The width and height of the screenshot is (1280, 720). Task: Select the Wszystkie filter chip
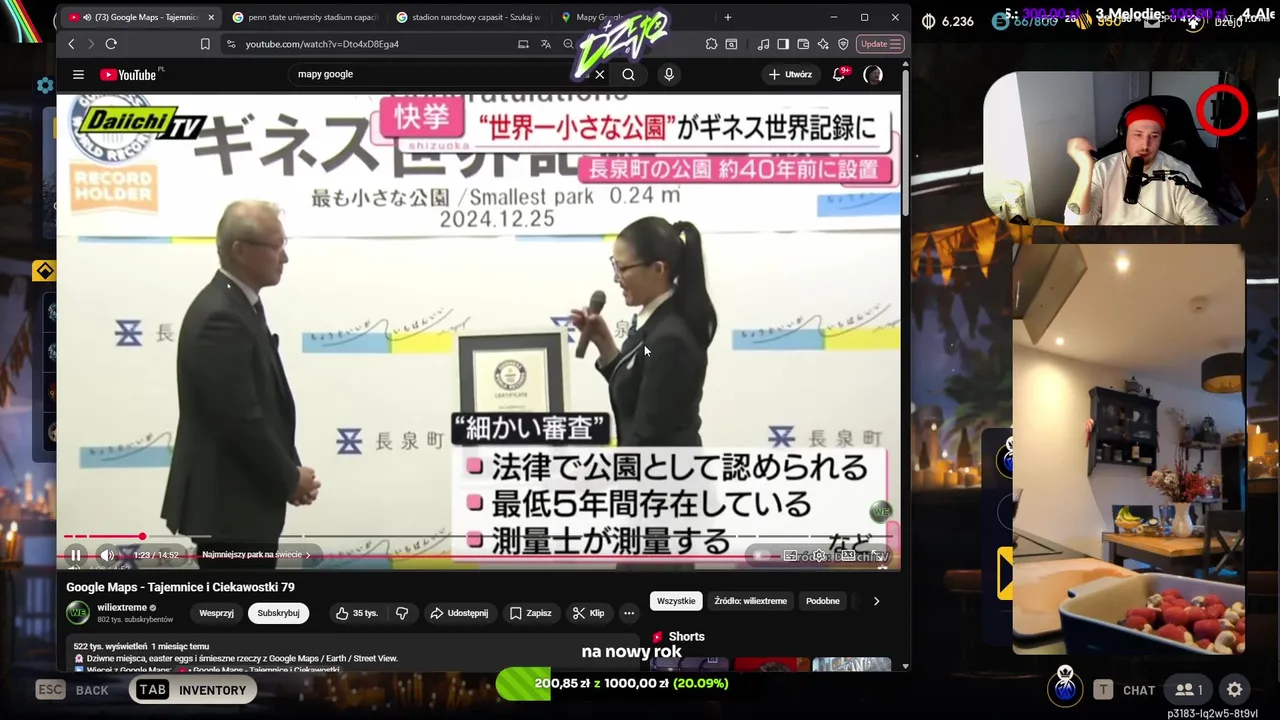pos(676,601)
